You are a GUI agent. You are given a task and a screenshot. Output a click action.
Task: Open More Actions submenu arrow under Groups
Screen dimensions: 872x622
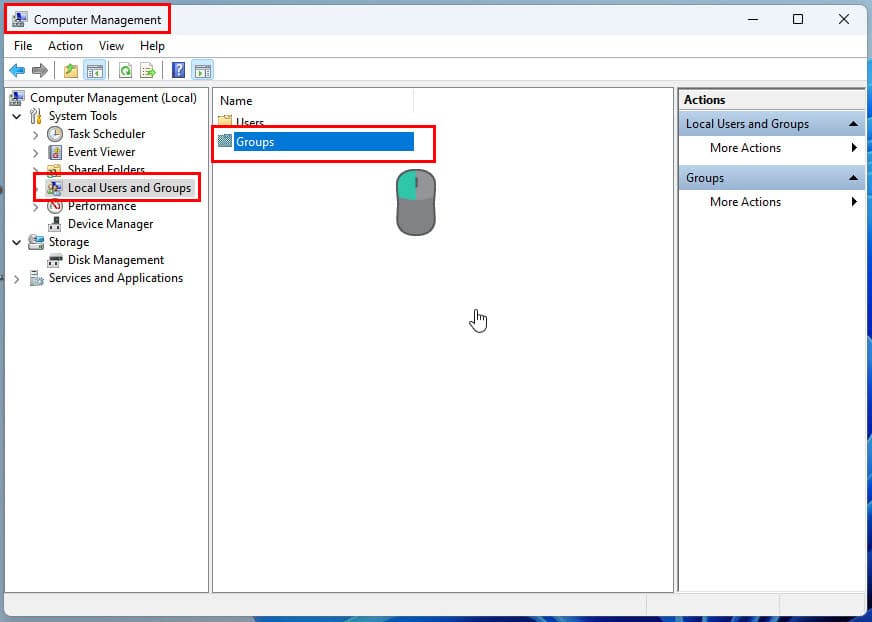(x=854, y=201)
